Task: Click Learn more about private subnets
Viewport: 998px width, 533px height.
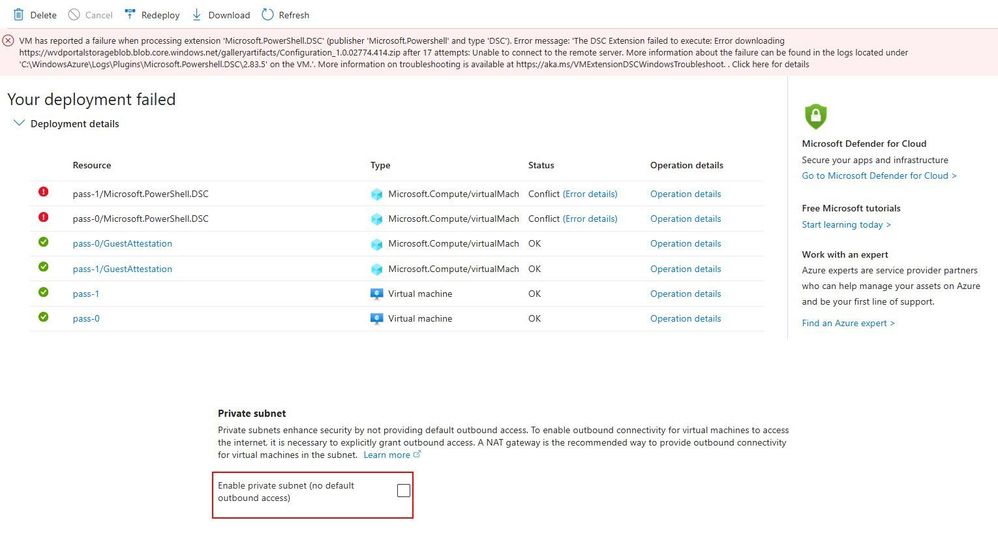Action: pos(392,455)
